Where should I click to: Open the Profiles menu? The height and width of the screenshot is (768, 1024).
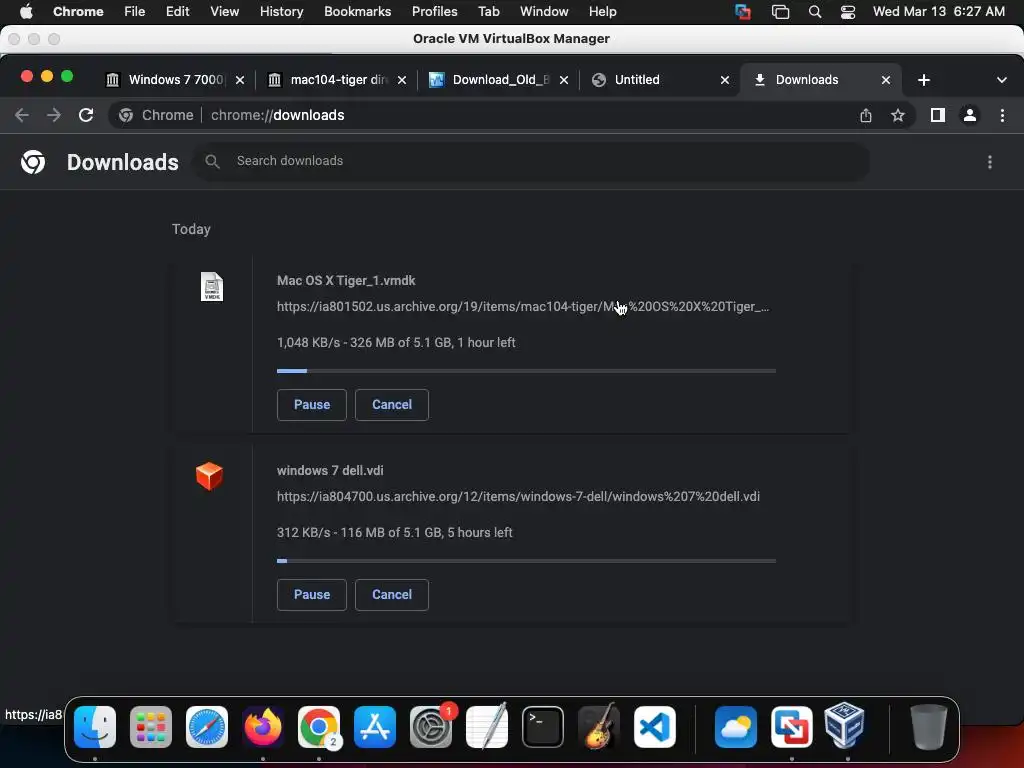coord(434,12)
